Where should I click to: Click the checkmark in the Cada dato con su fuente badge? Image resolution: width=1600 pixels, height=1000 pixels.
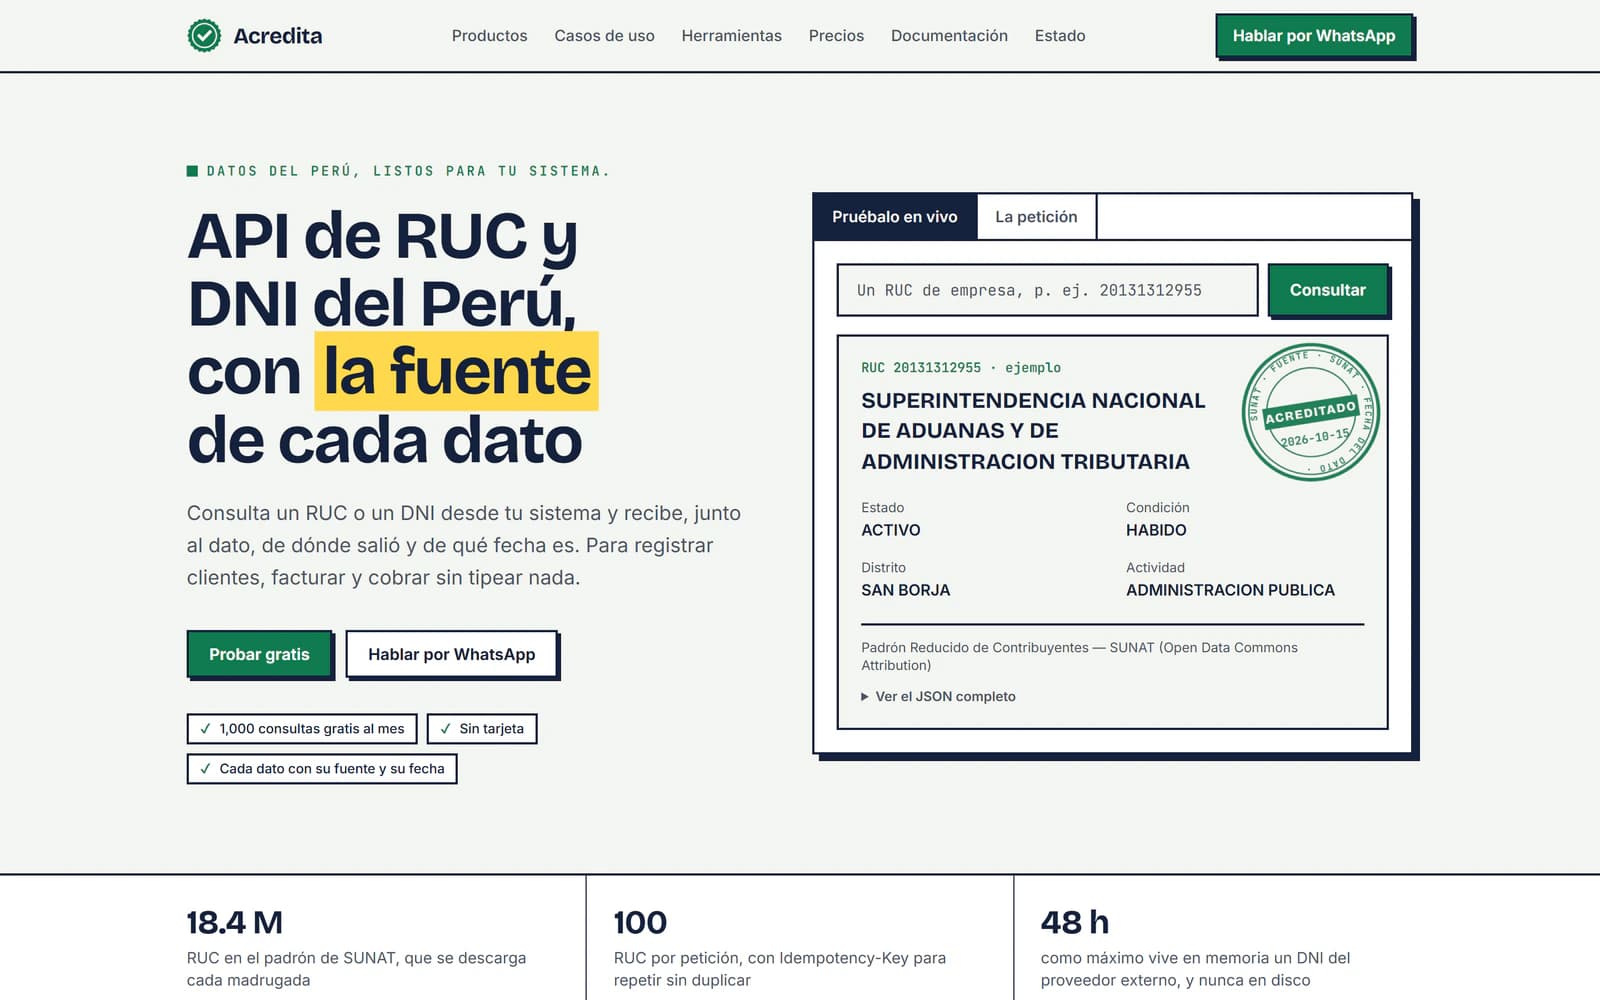205,769
